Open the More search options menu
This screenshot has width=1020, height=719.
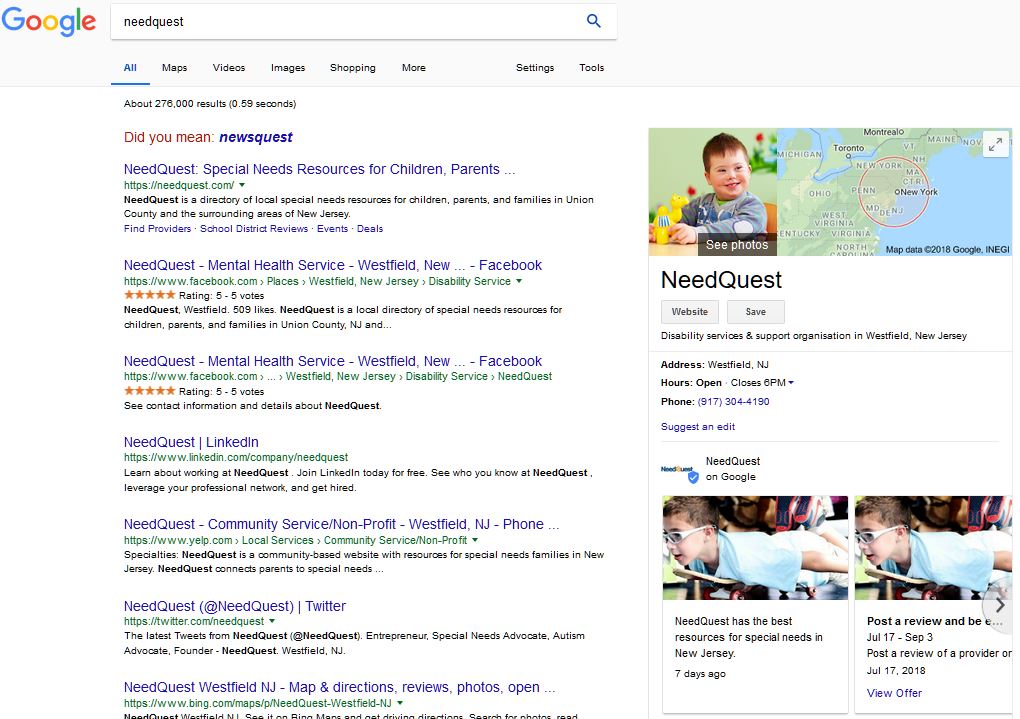coord(414,68)
